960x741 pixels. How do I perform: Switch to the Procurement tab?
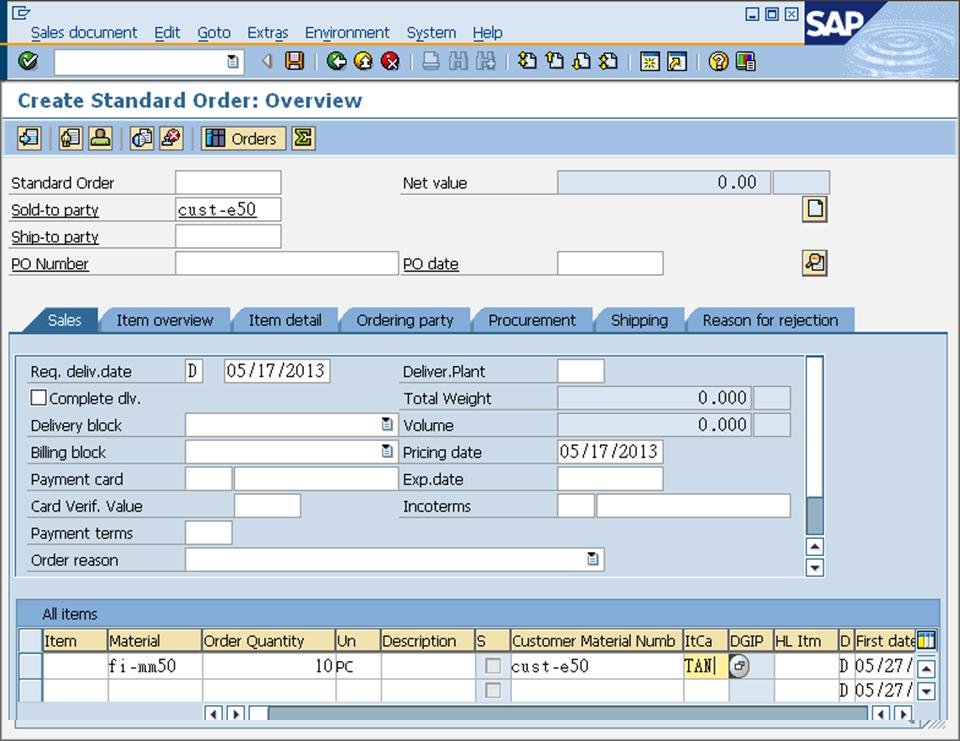tap(532, 320)
